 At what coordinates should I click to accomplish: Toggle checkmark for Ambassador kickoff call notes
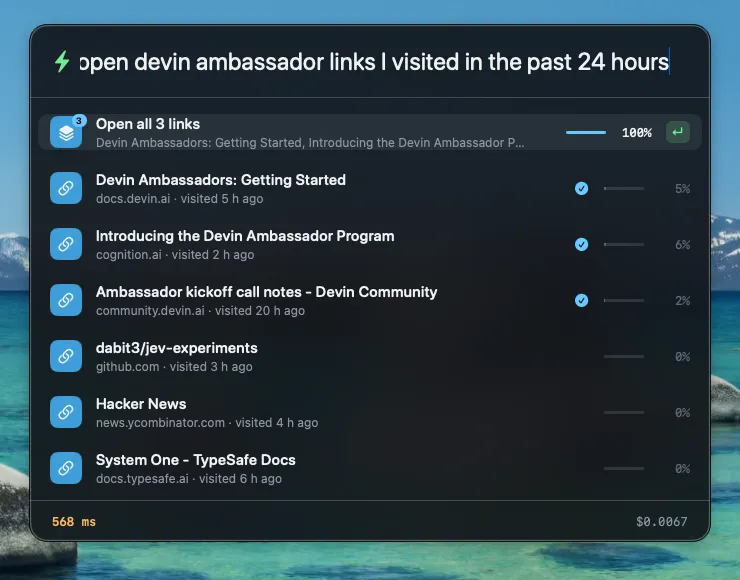pos(581,301)
